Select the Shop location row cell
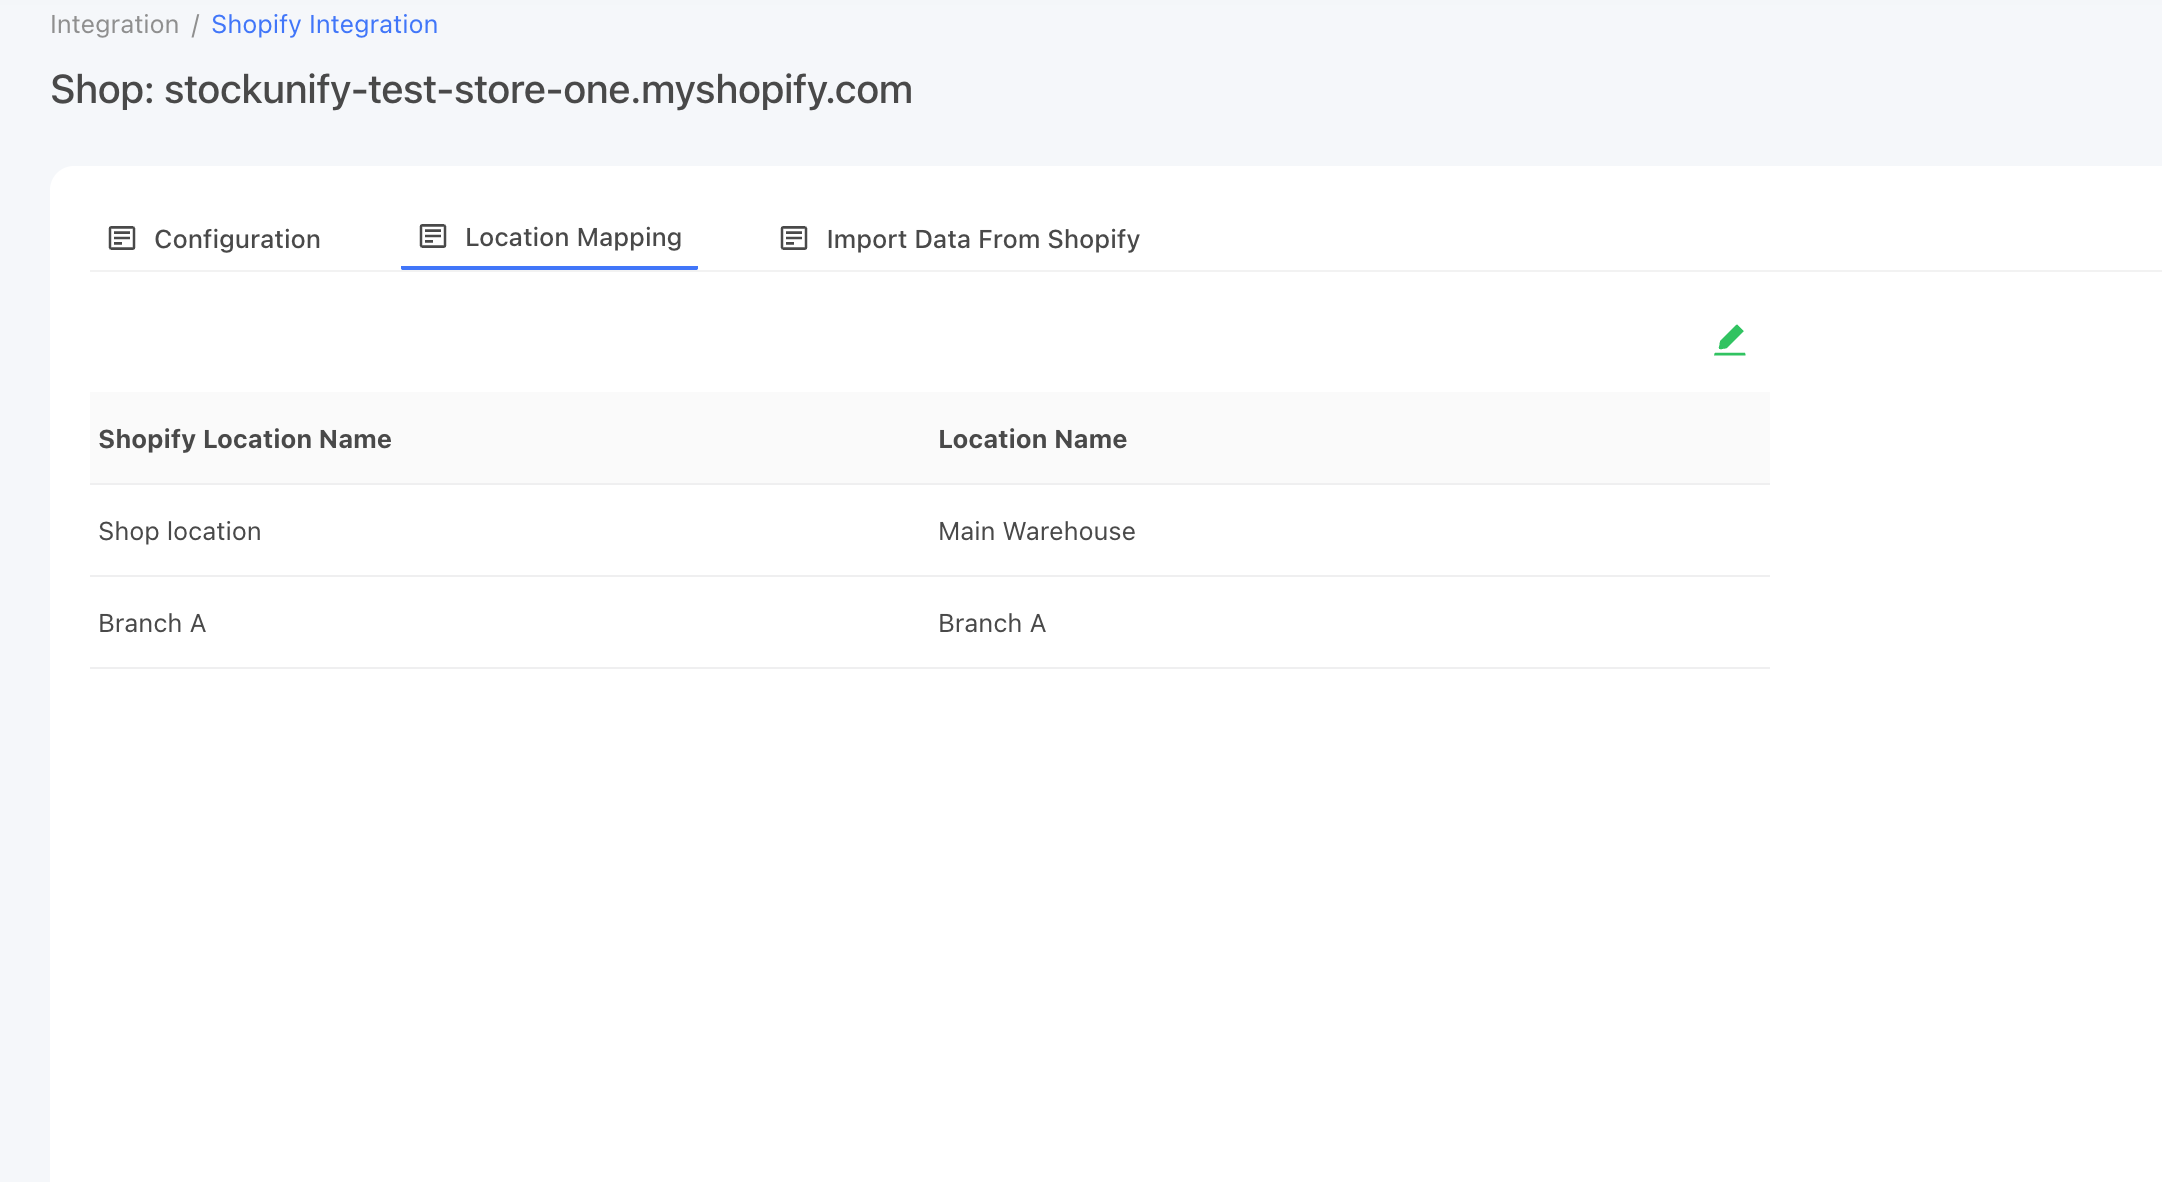Image resolution: width=2162 pixels, height=1182 pixels. 180,531
